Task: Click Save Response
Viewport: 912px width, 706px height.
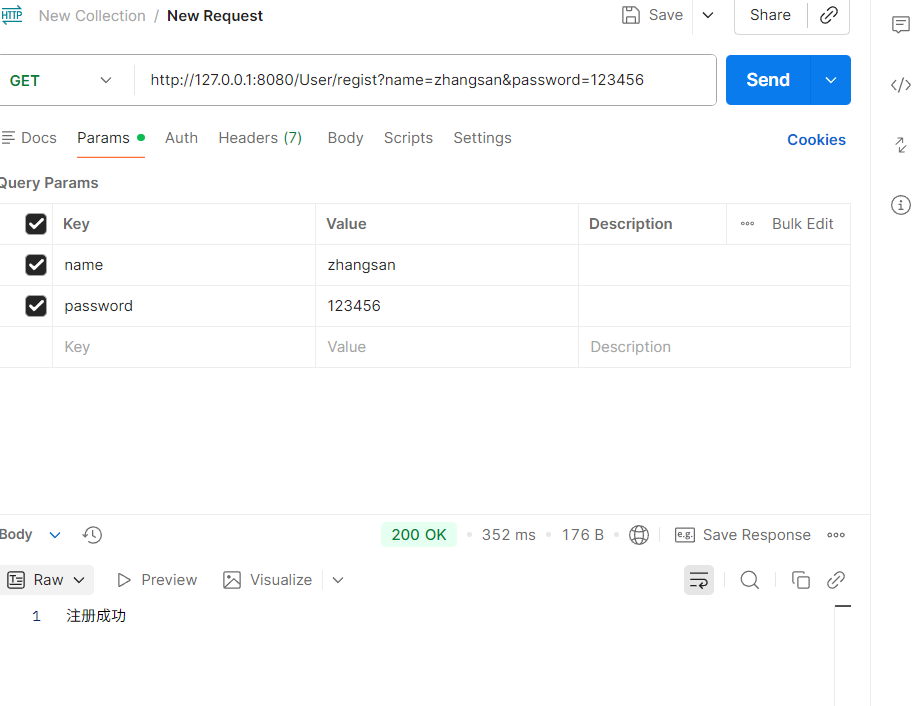Action: 743,535
